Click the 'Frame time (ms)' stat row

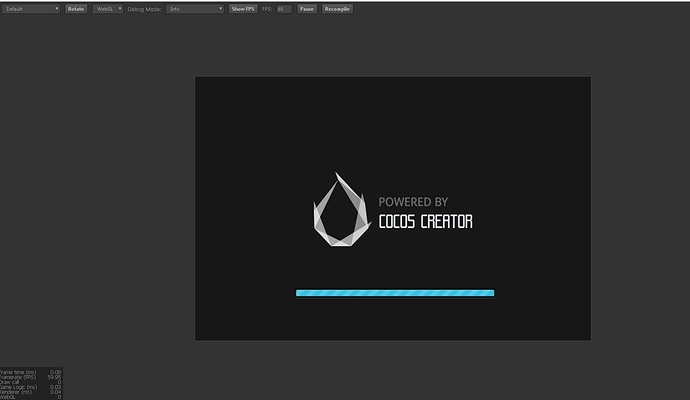(30, 372)
